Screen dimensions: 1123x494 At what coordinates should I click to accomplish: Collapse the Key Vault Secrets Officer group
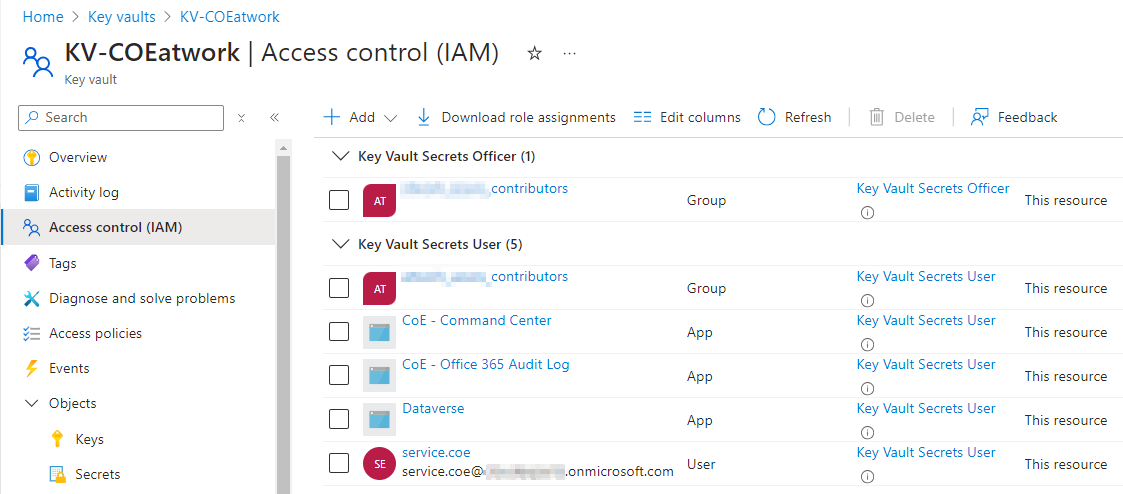[x=338, y=156]
